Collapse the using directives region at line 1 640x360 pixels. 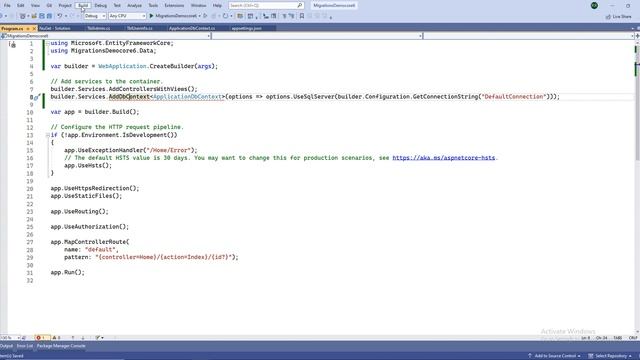(47, 43)
